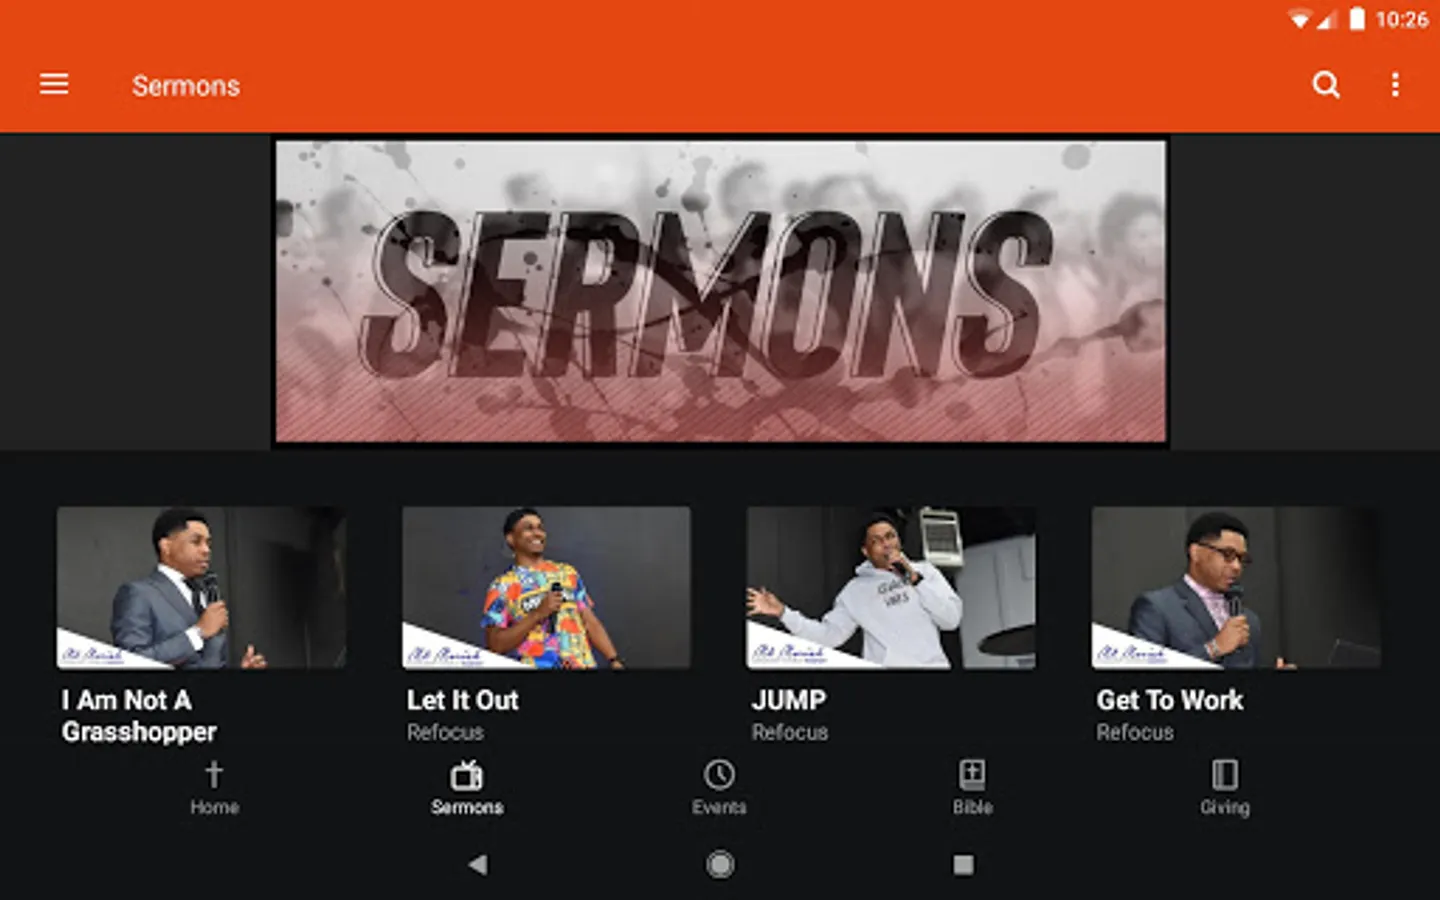Viewport: 1440px width, 900px height.
Task: Open the hamburger navigation menu
Action: [x=54, y=84]
